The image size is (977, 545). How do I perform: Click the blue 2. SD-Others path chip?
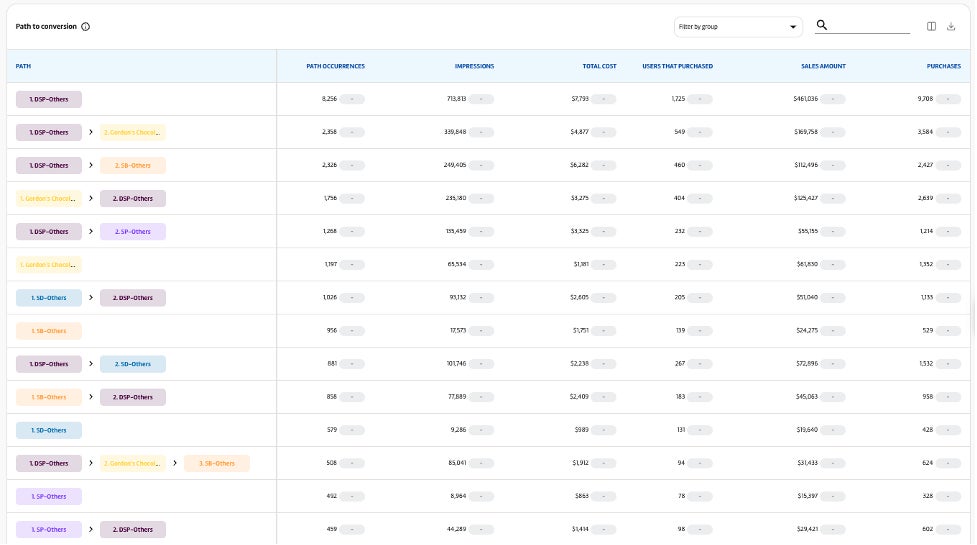click(x=132, y=364)
